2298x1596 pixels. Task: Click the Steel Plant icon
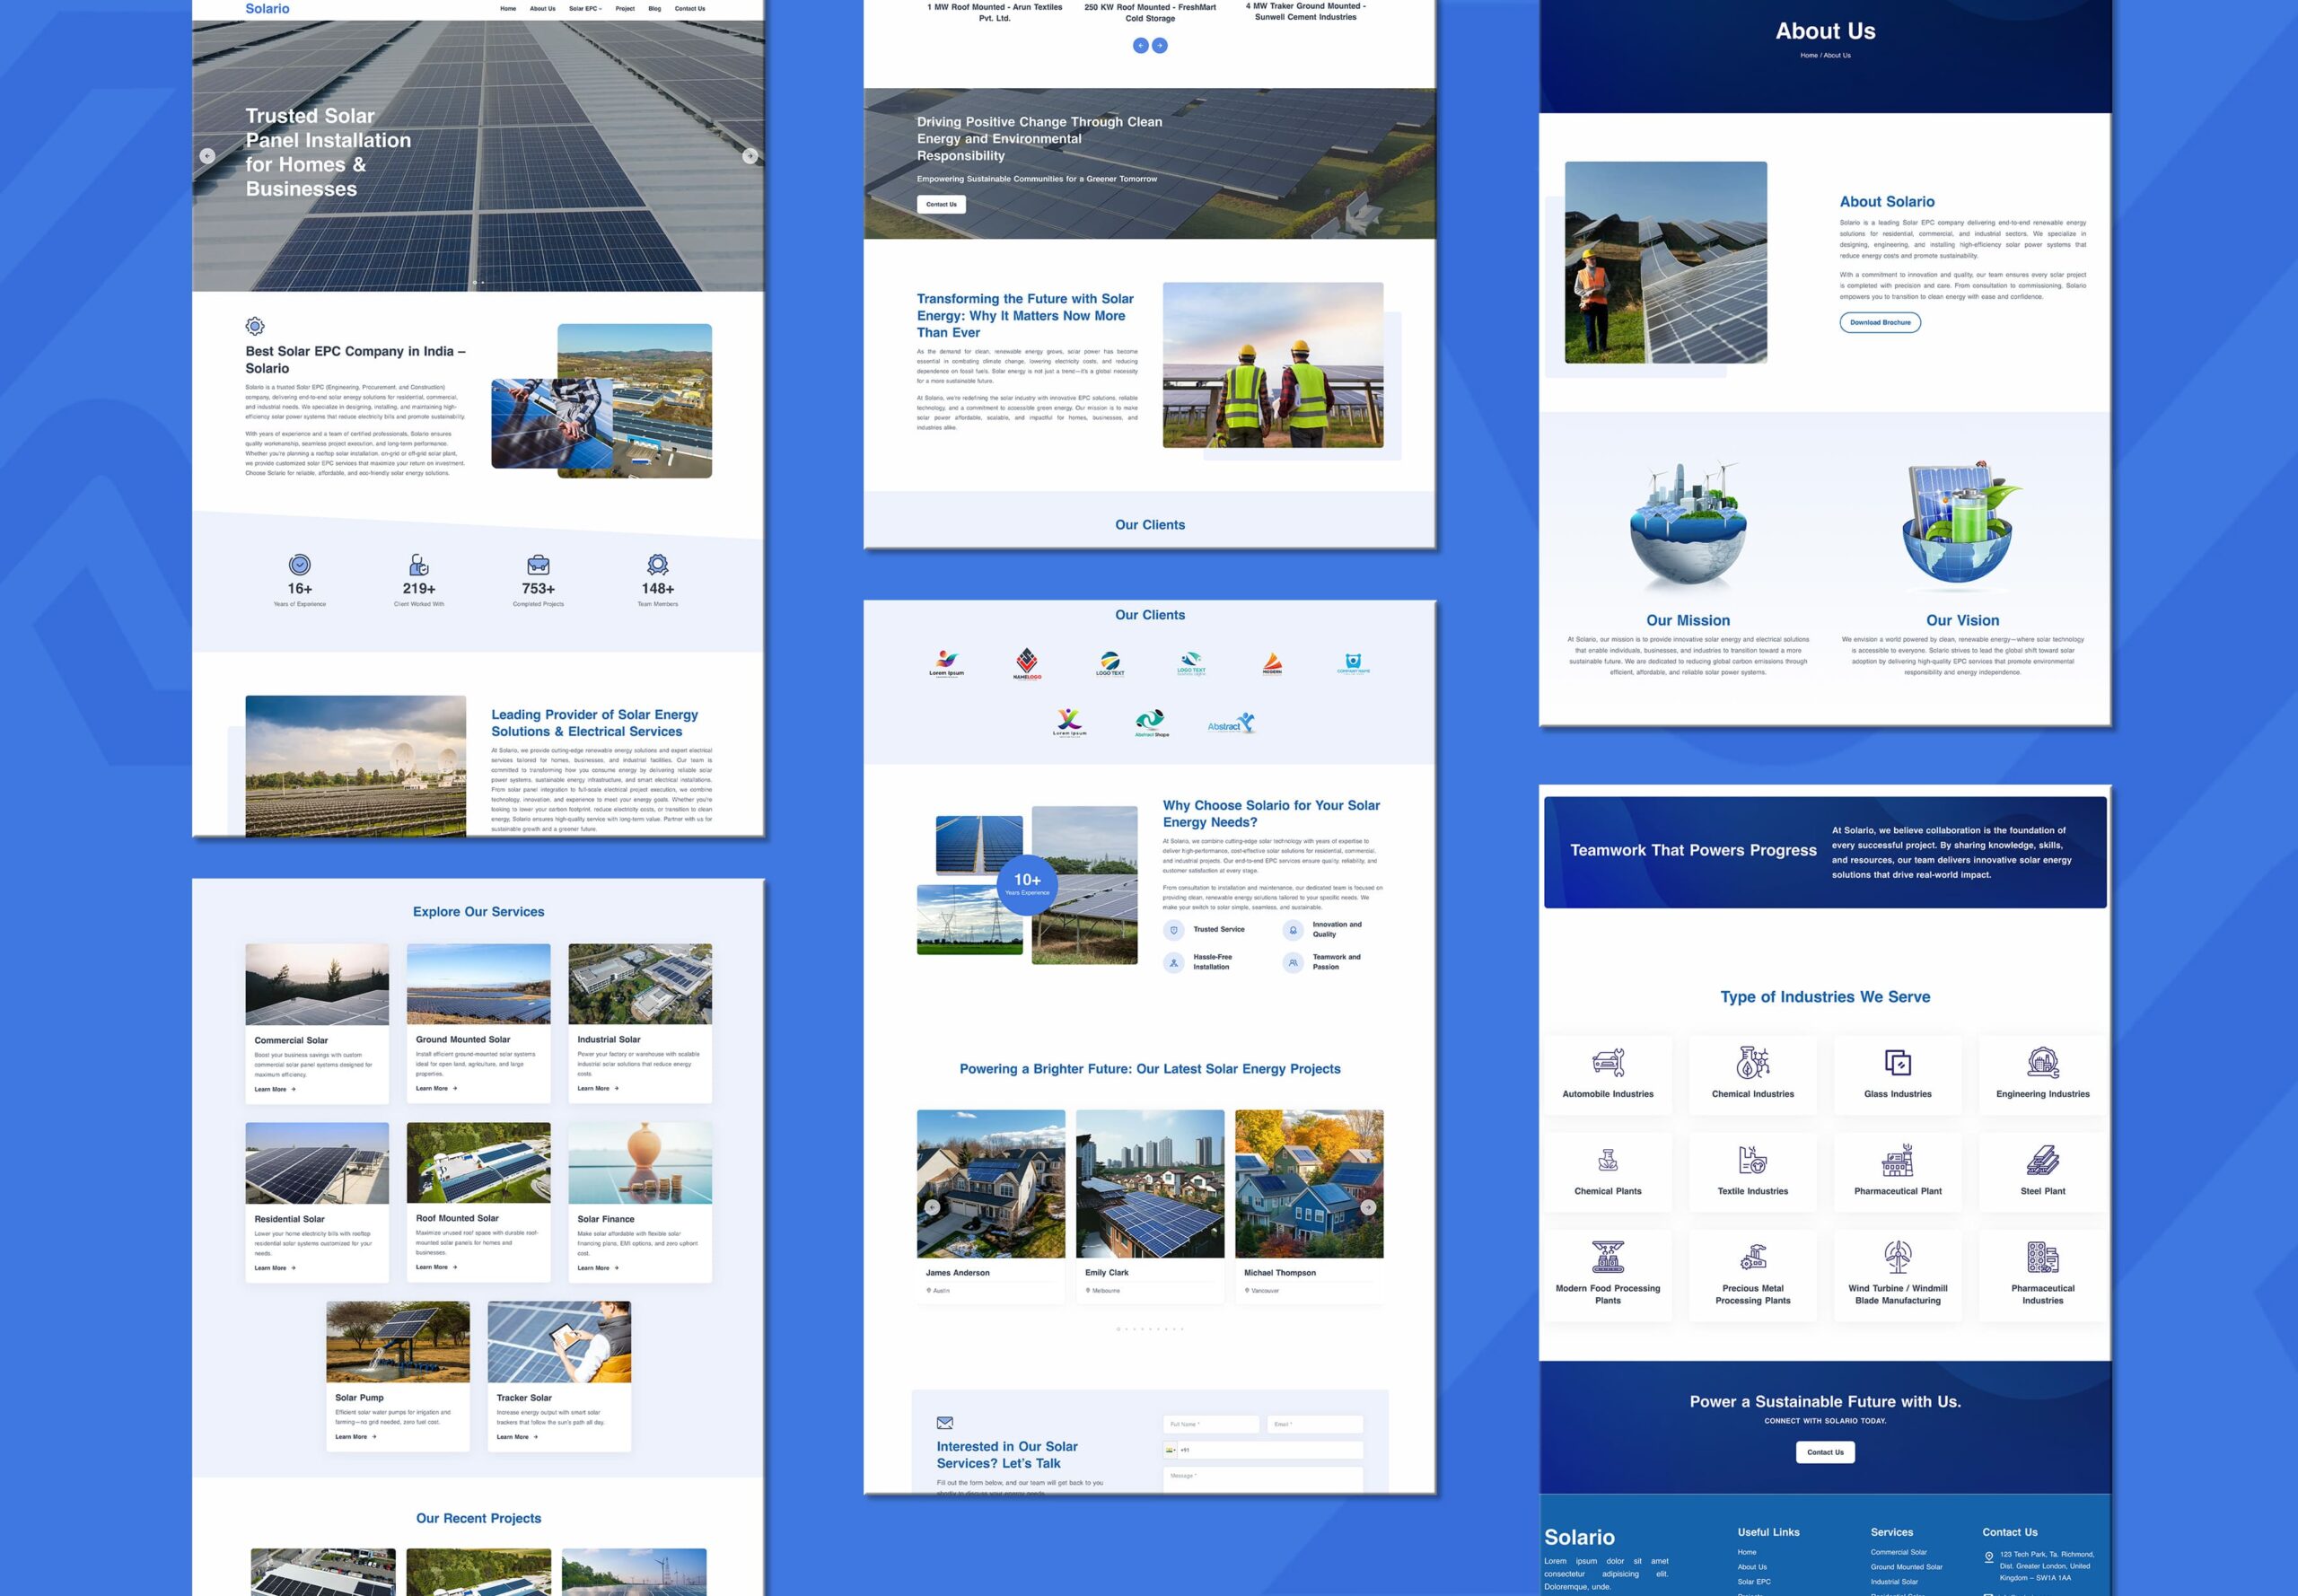[x=2043, y=1160]
